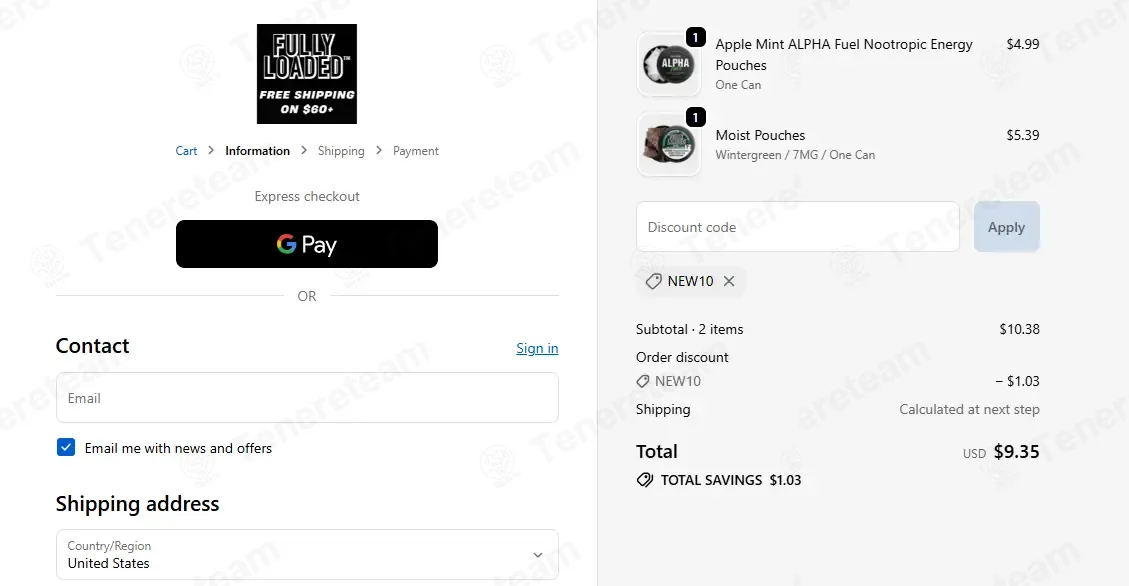Screen dimensions: 1129x586
Task: Click the order discount NEW10 tag icon
Action: (x=643, y=381)
